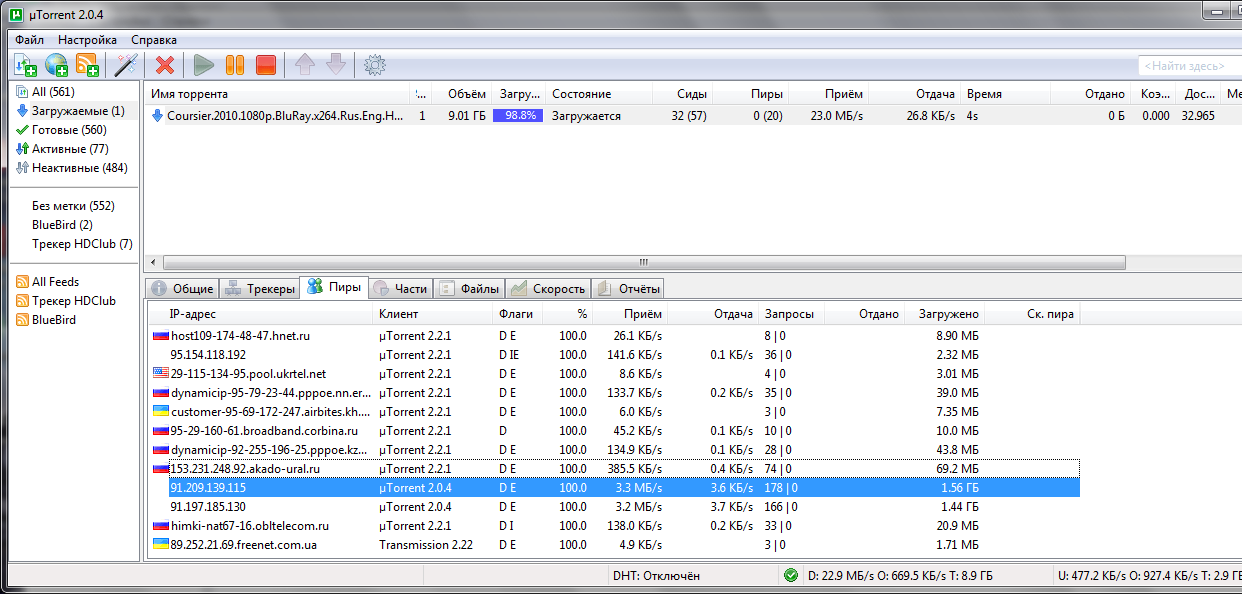The image size is (1242, 594).
Task: Select Без метки (552) label
Action: pos(73,206)
